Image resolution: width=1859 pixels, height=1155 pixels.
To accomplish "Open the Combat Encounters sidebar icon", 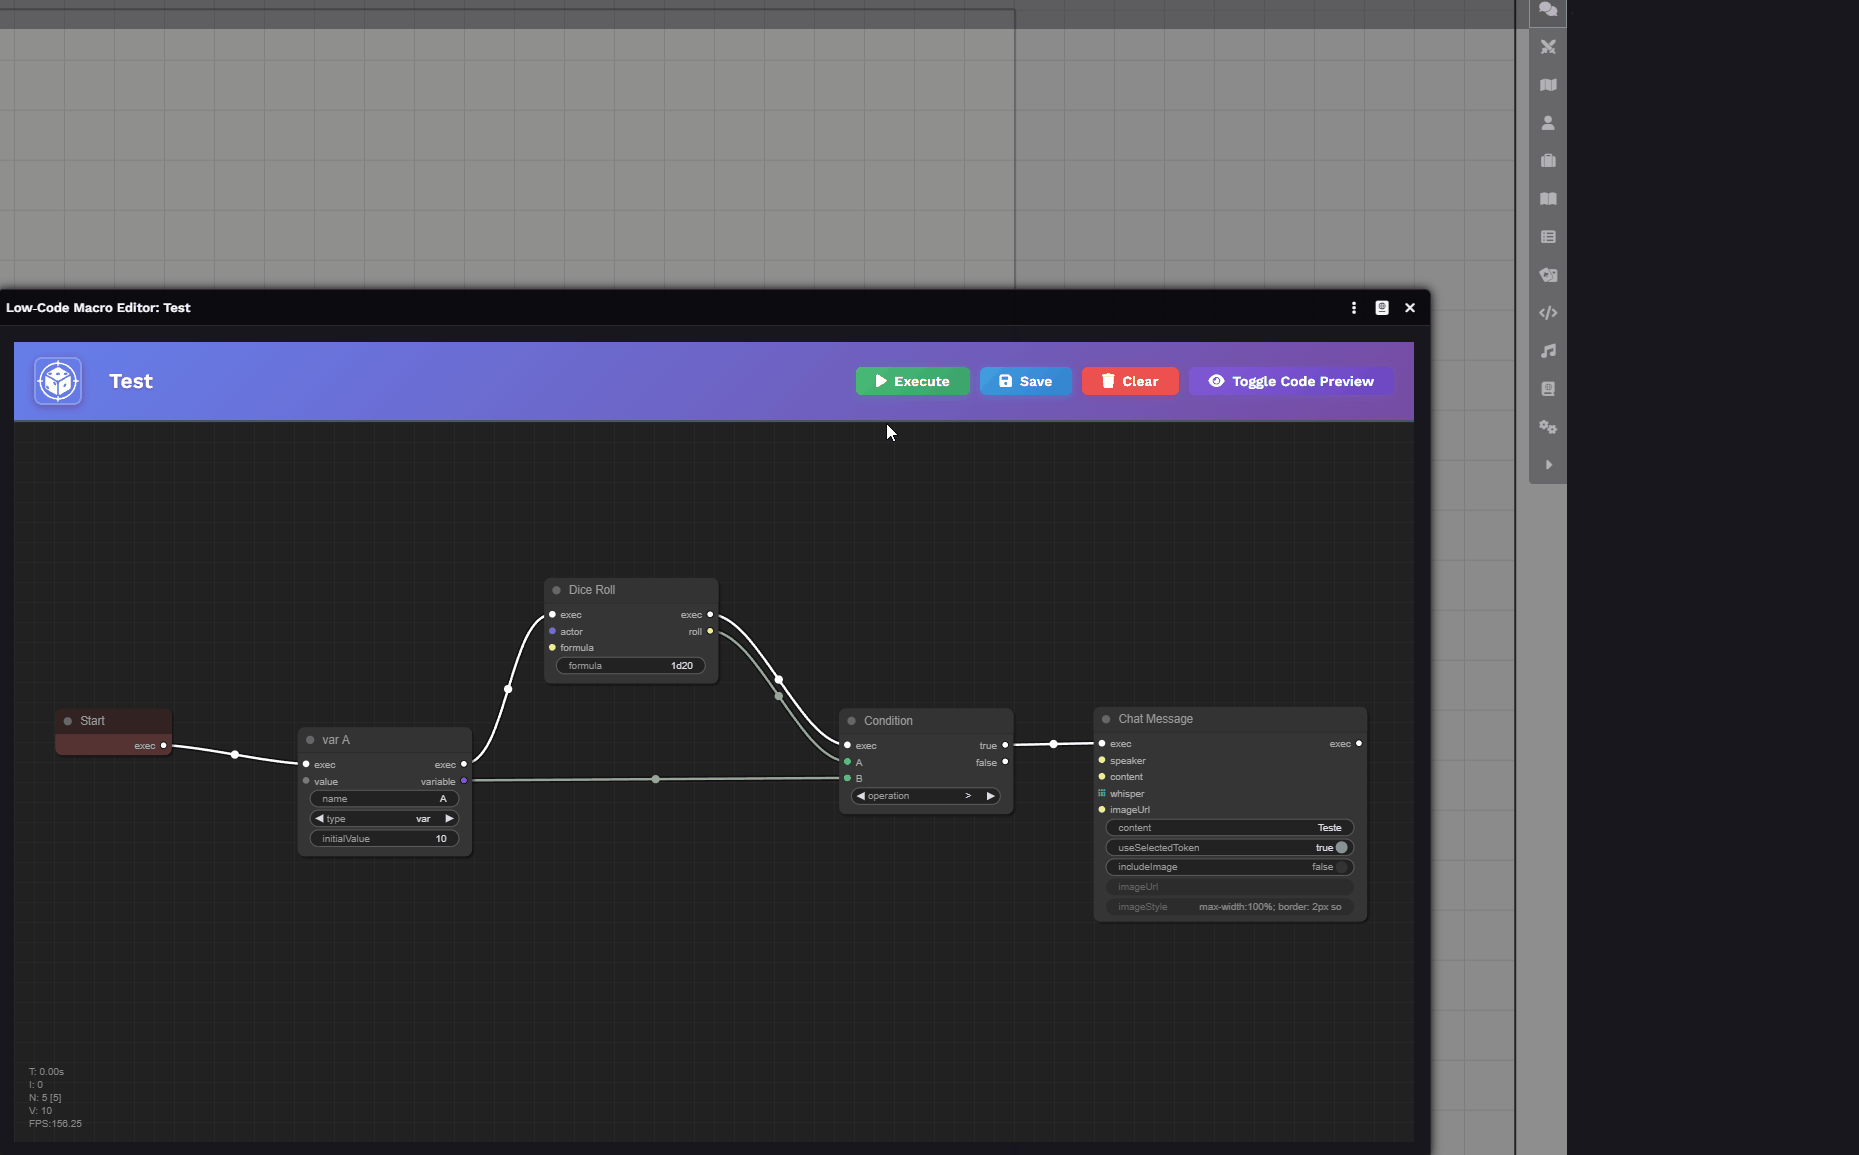I will (x=1548, y=47).
